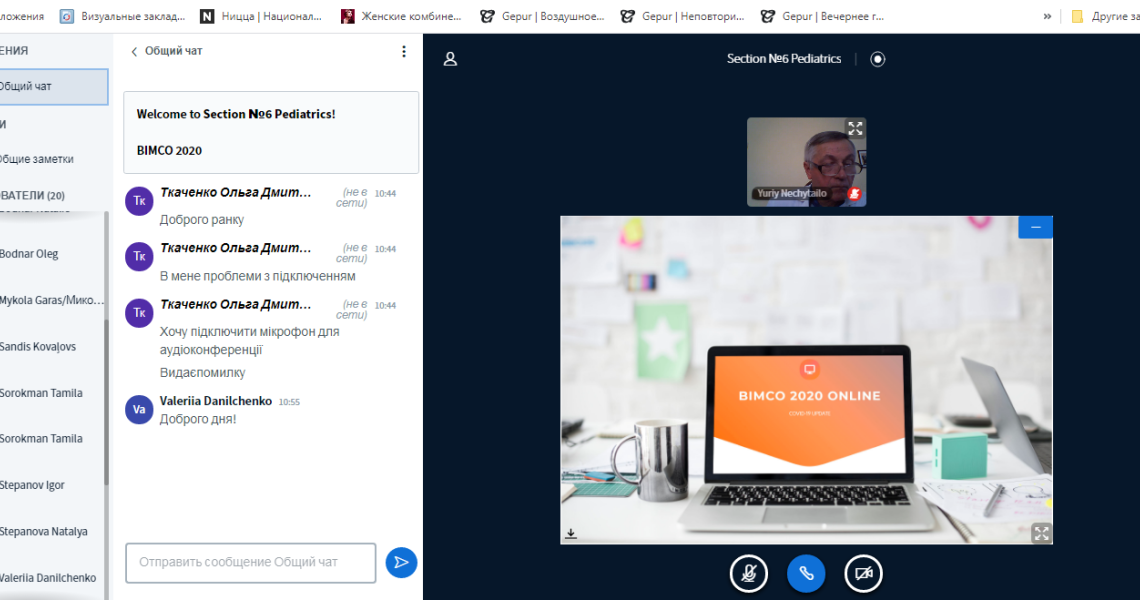Open the 'Визуальные заклад...' bookmark
Image resolution: width=1140 pixels, height=600 pixels.
[123, 16]
